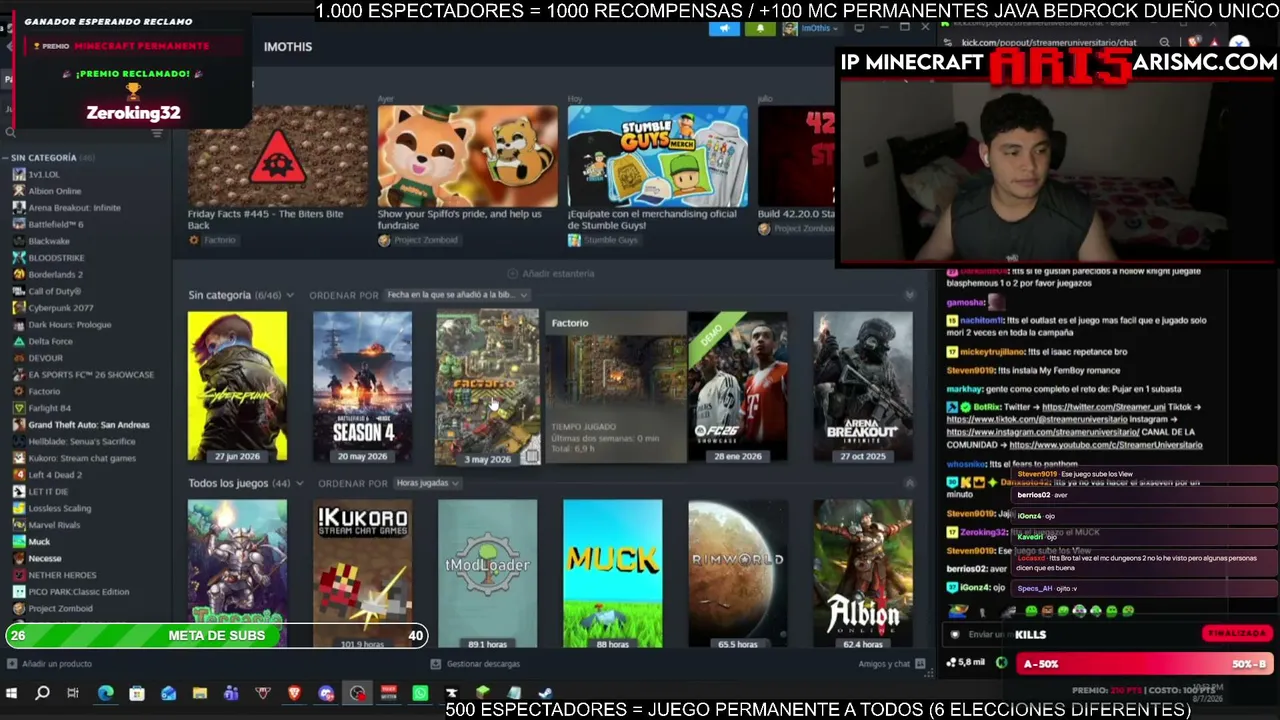The height and width of the screenshot is (720, 1280).
Task: Open the Kukoro Stream Chat Games cover
Action: pyautogui.click(x=362, y=573)
